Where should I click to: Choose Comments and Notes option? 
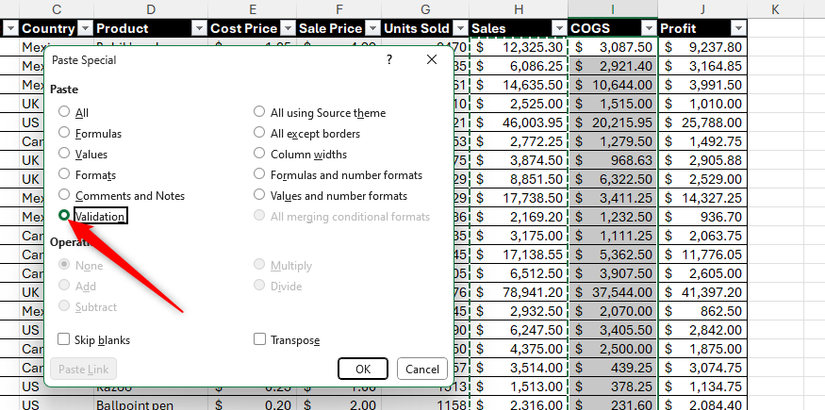[64, 195]
